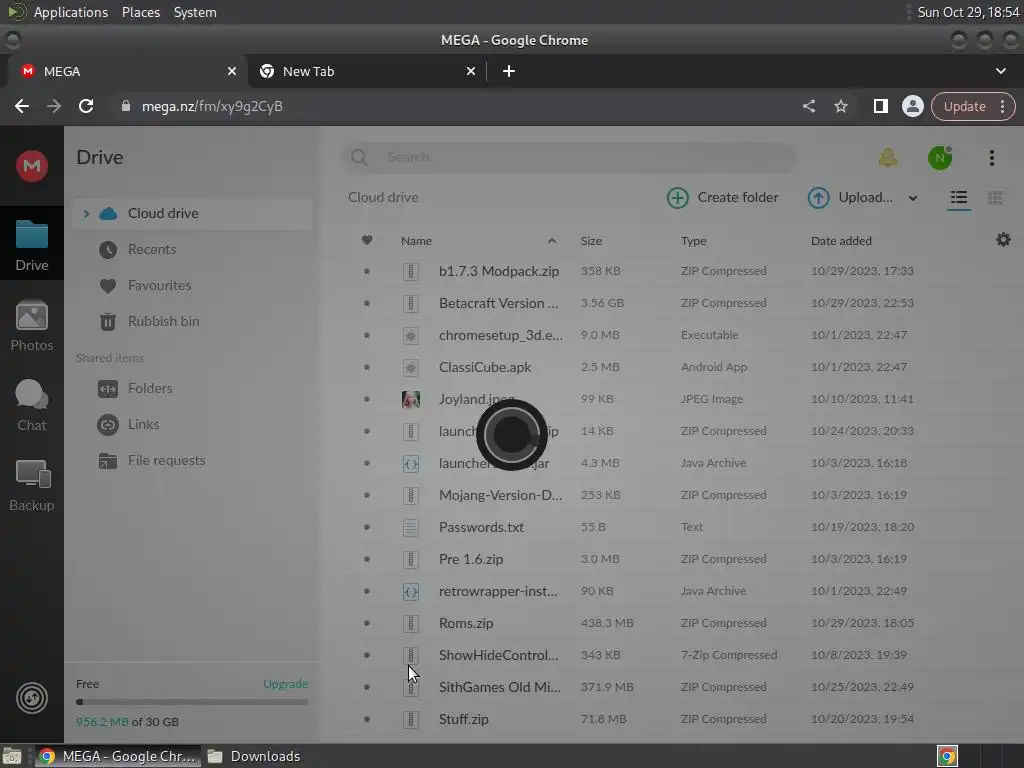Open shared Folders
Screen dimensions: 1024x768
(x=150, y=389)
